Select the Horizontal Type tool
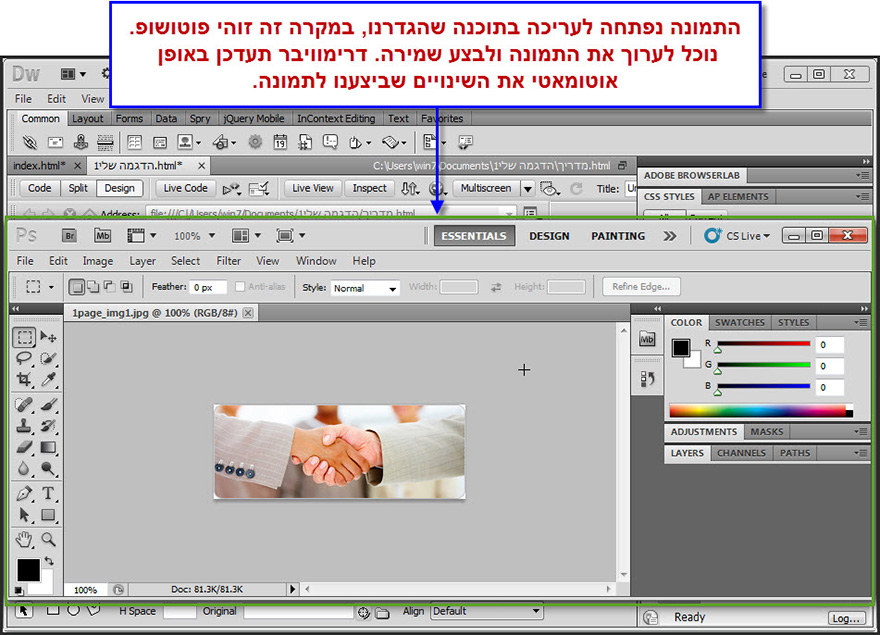 48,494
